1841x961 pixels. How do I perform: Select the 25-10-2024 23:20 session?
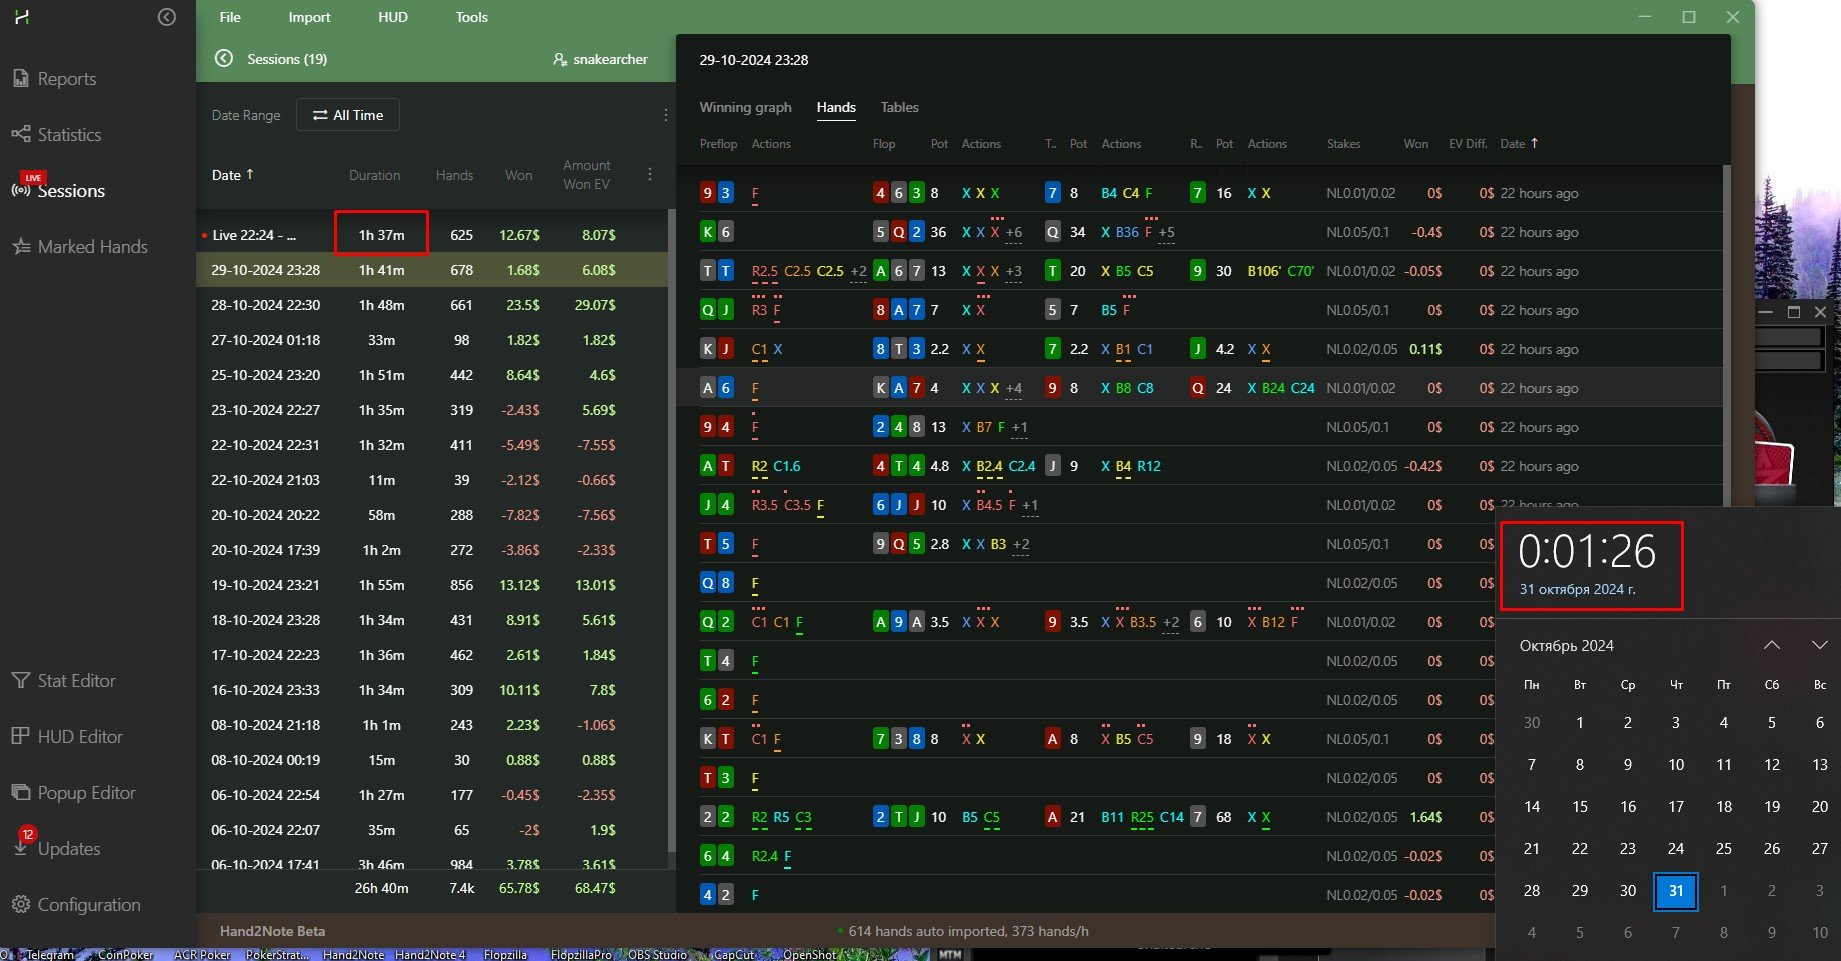point(432,375)
